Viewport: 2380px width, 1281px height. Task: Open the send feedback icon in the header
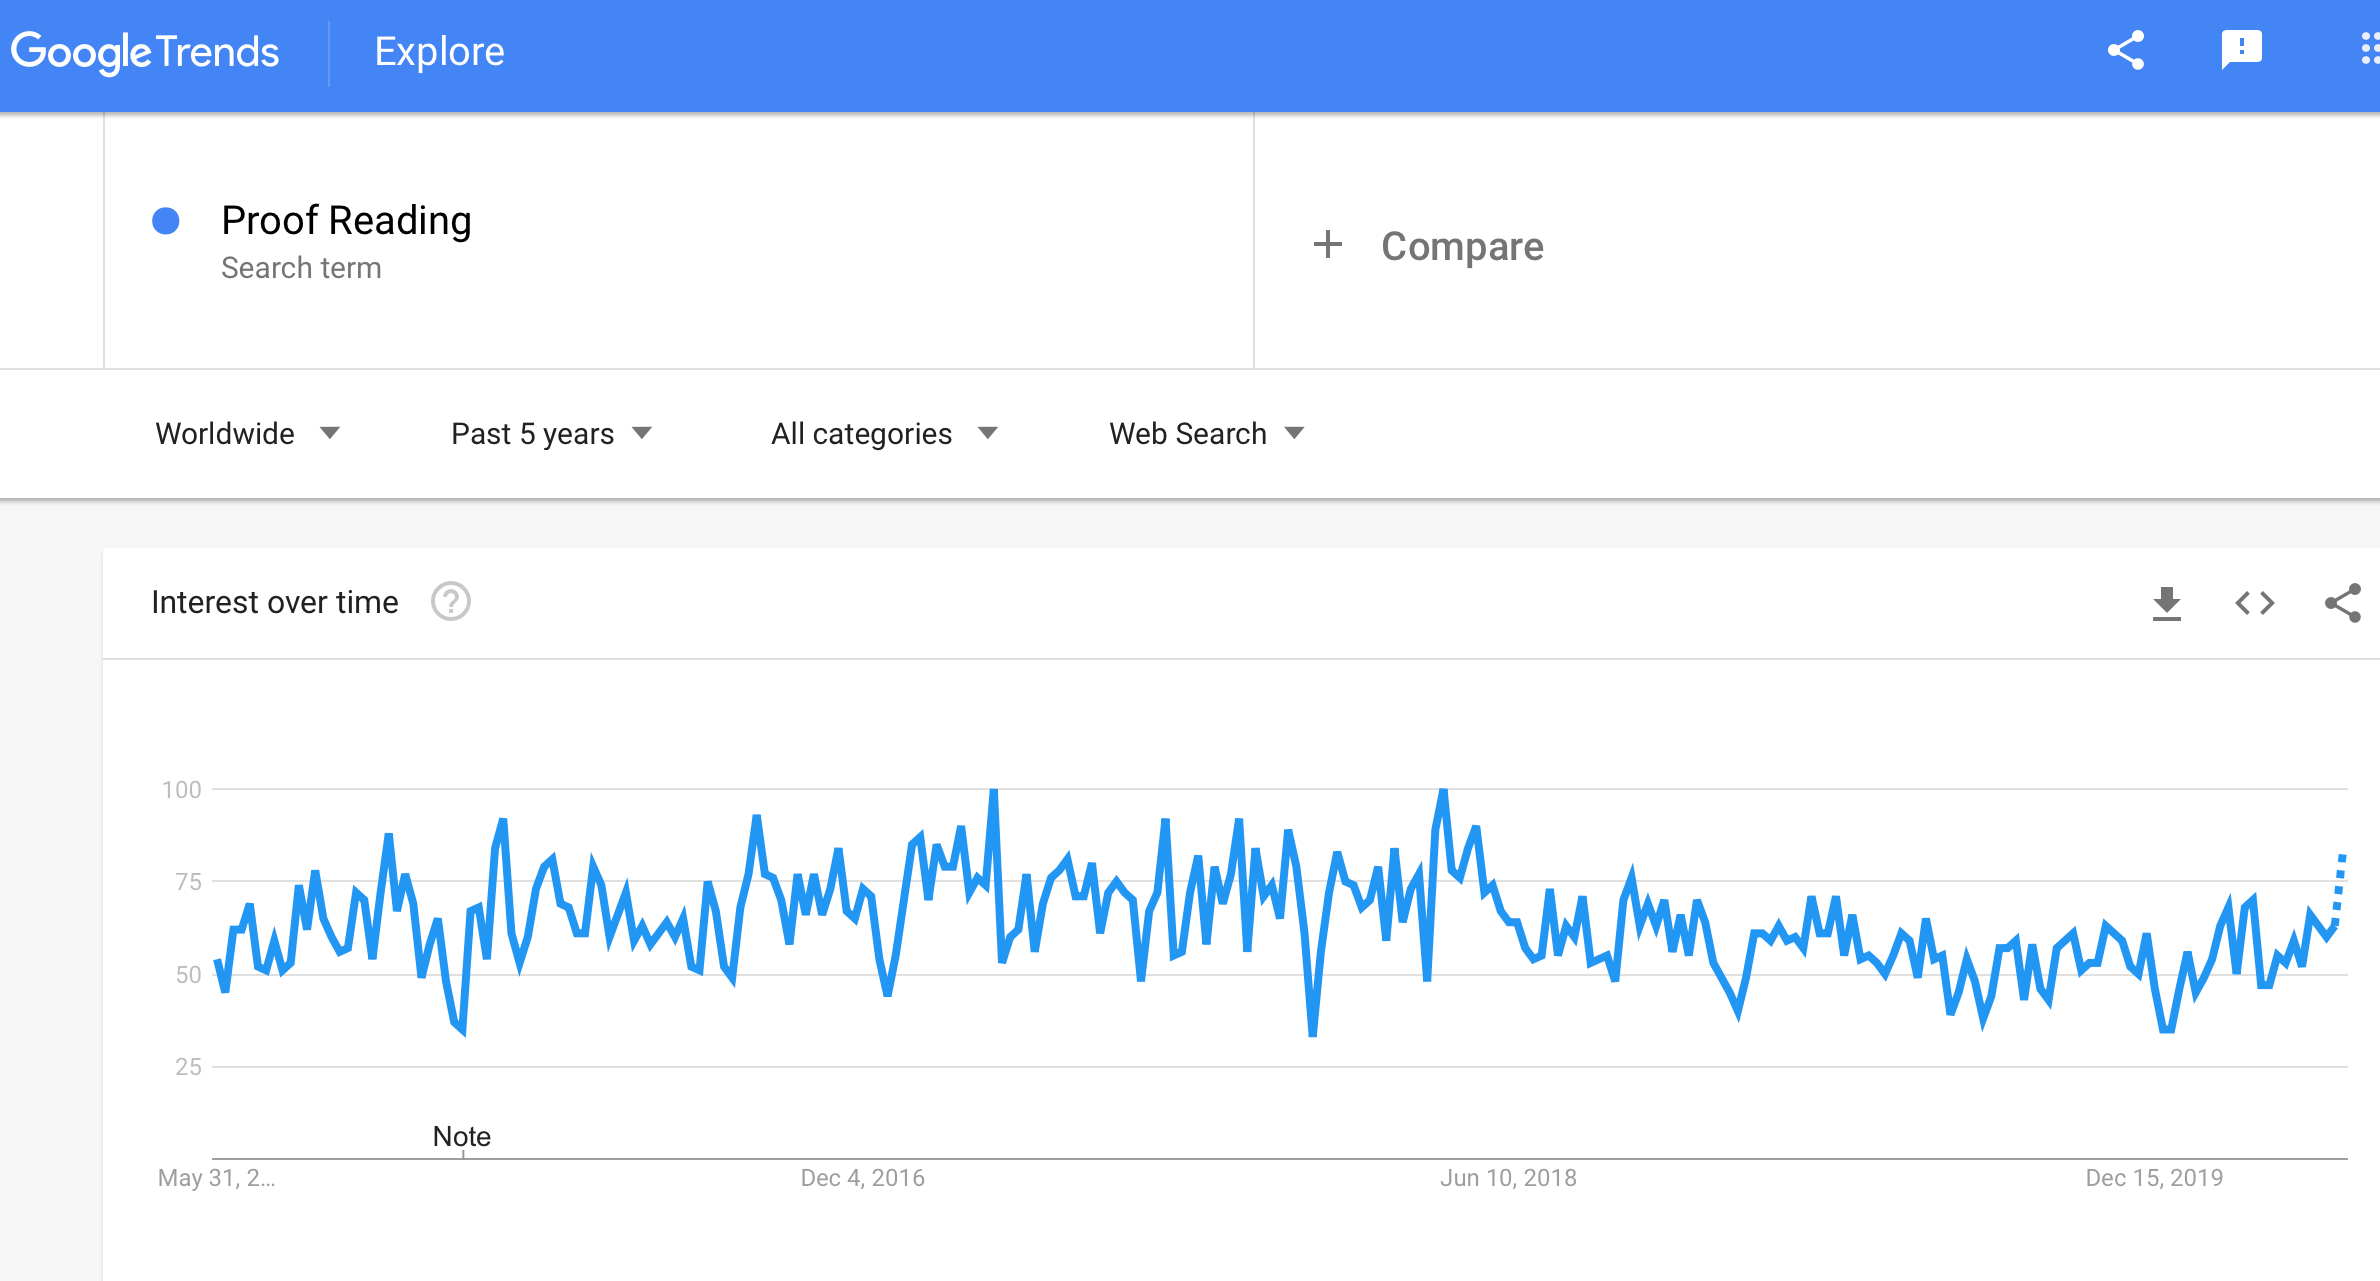point(2241,50)
